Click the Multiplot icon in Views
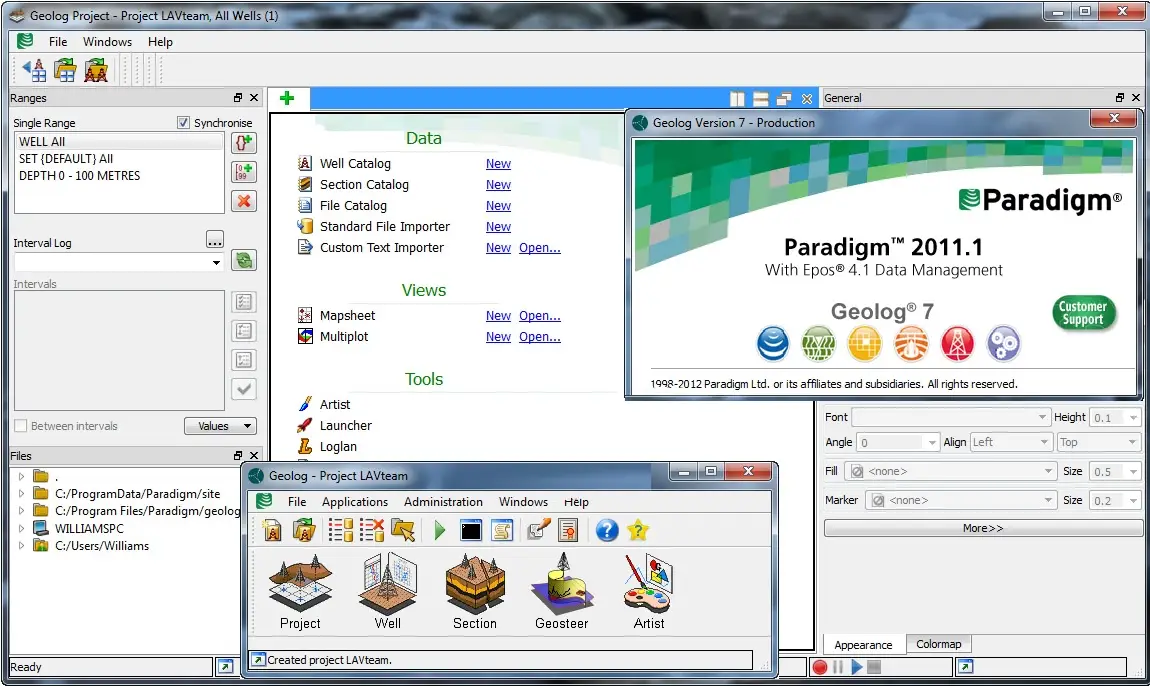Viewport: 1150px width, 686px height. pyautogui.click(x=304, y=337)
